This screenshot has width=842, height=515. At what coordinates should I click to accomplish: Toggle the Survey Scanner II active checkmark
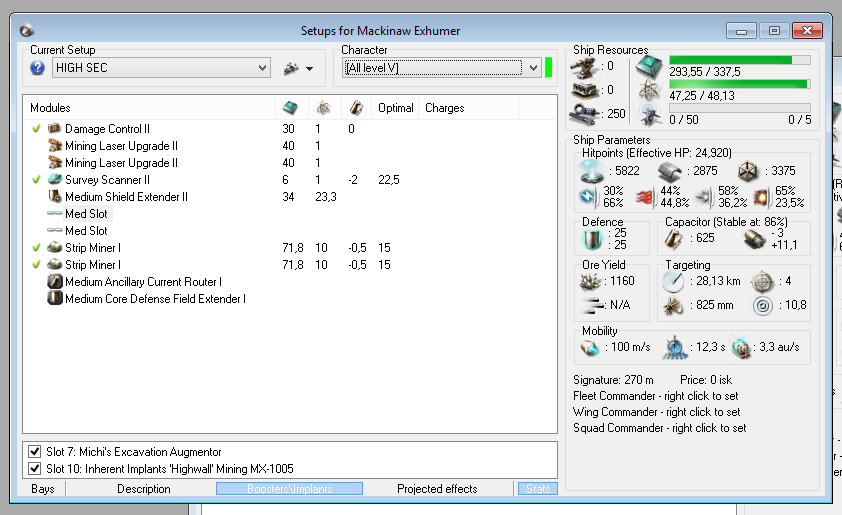tap(37, 179)
